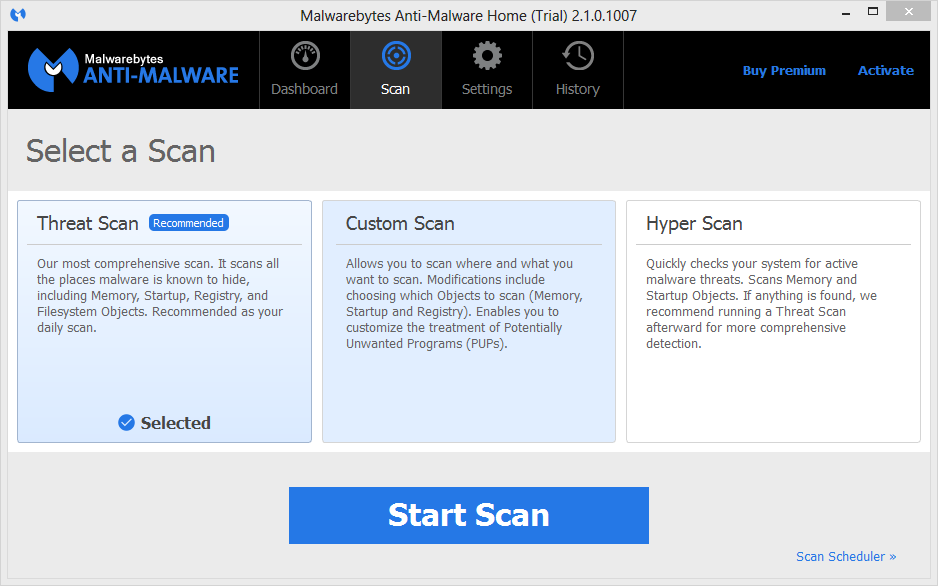Start the scan with the blue button
This screenshot has width=938, height=586.
click(x=469, y=515)
